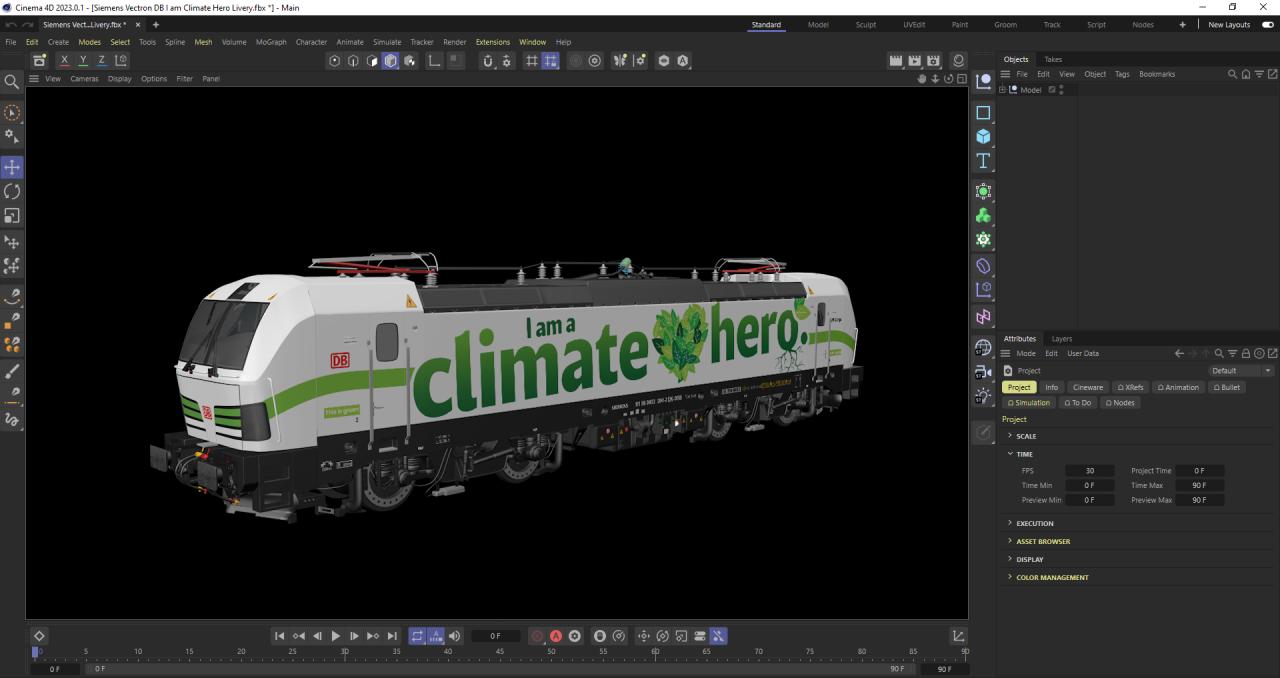Select the Rotate tool
This screenshot has width=1280, height=678.
pyautogui.click(x=12, y=191)
